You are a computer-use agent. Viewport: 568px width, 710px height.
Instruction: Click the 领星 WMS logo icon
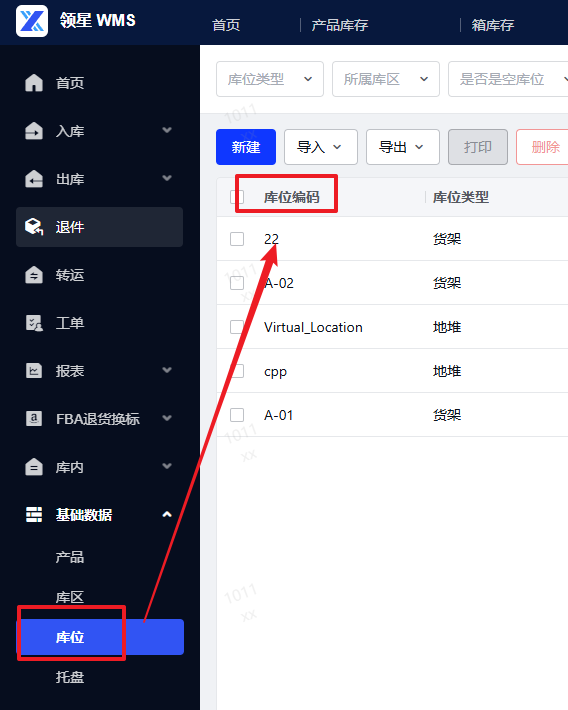coord(32,21)
